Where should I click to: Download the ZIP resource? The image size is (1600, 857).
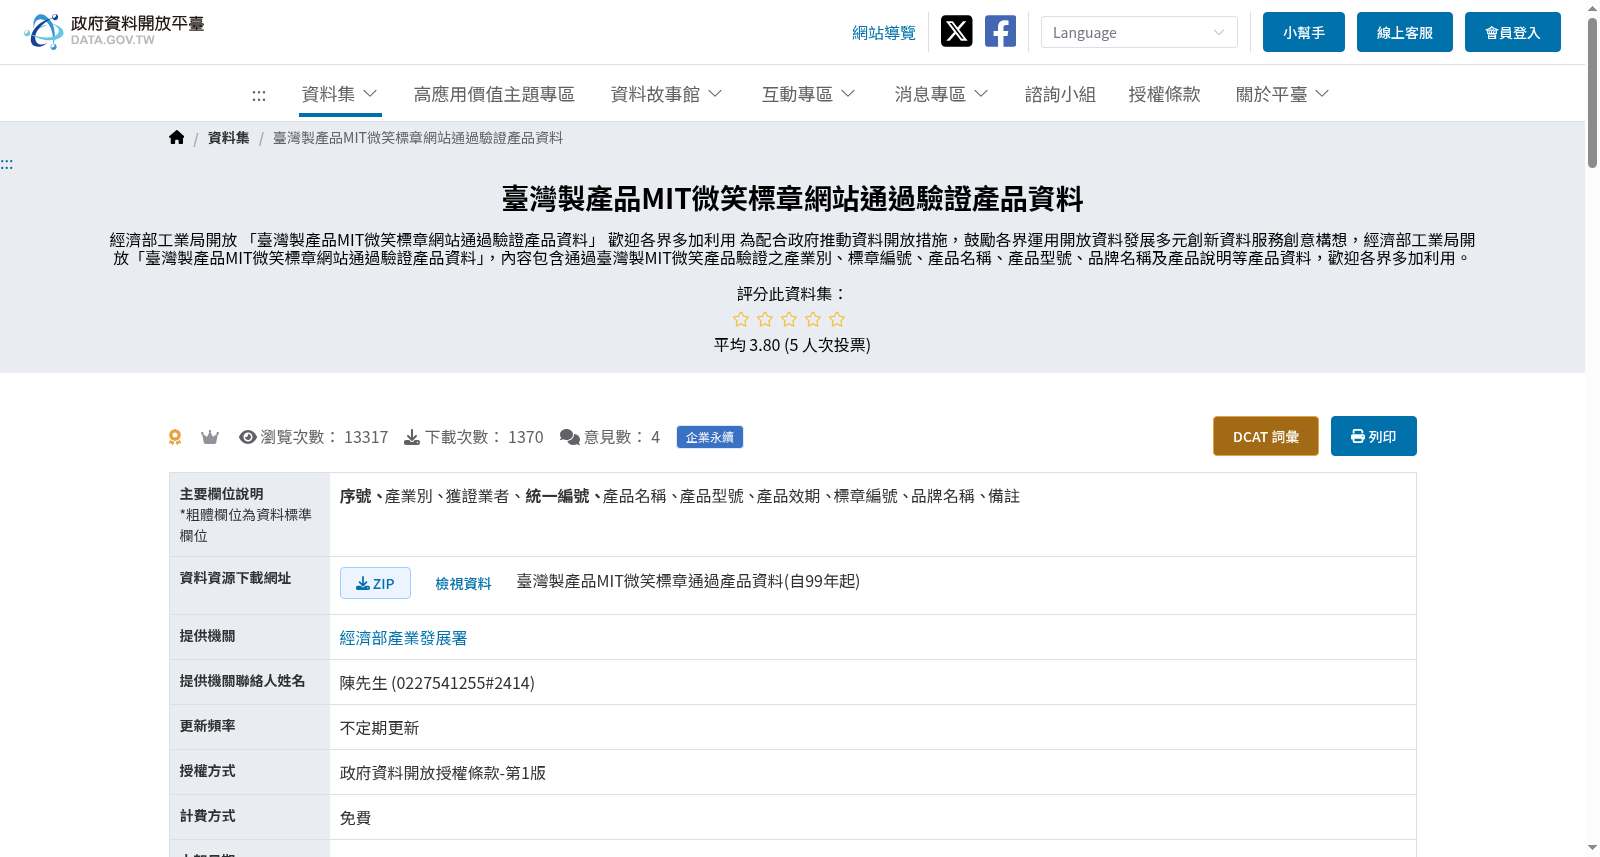(x=375, y=583)
